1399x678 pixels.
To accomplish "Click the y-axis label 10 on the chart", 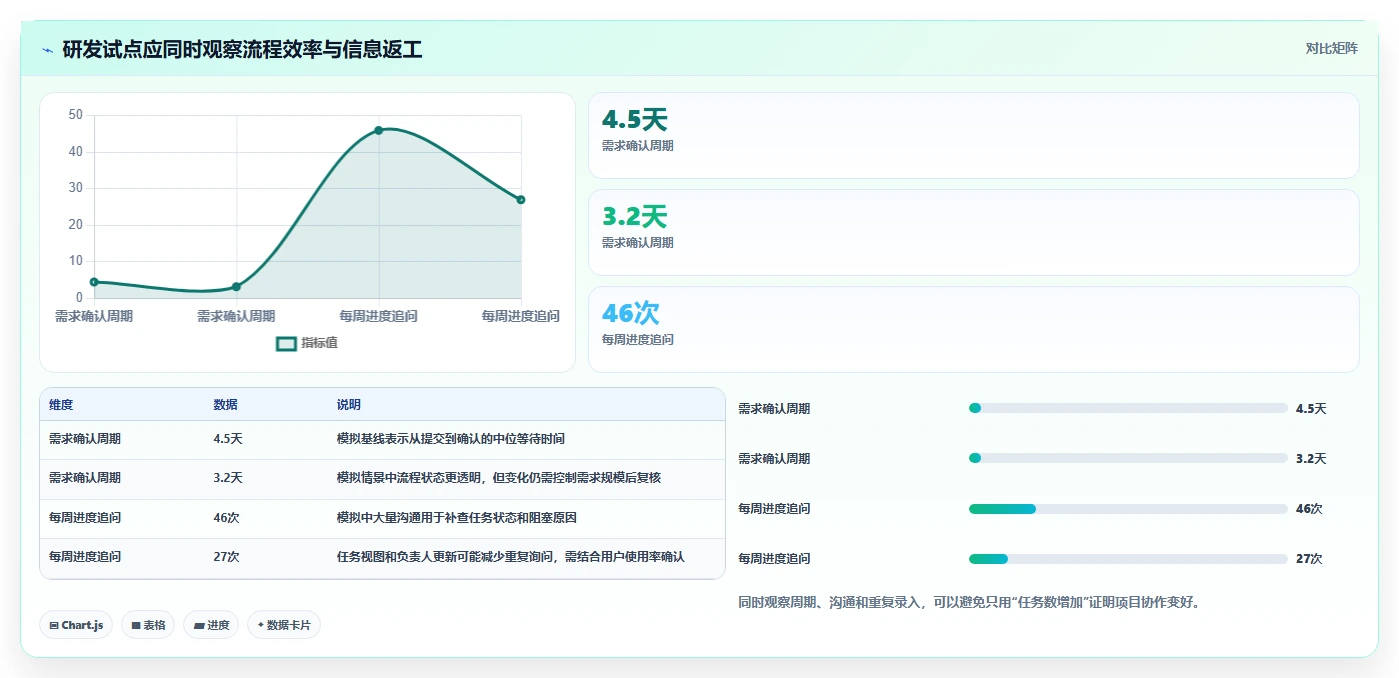I will tap(76, 261).
